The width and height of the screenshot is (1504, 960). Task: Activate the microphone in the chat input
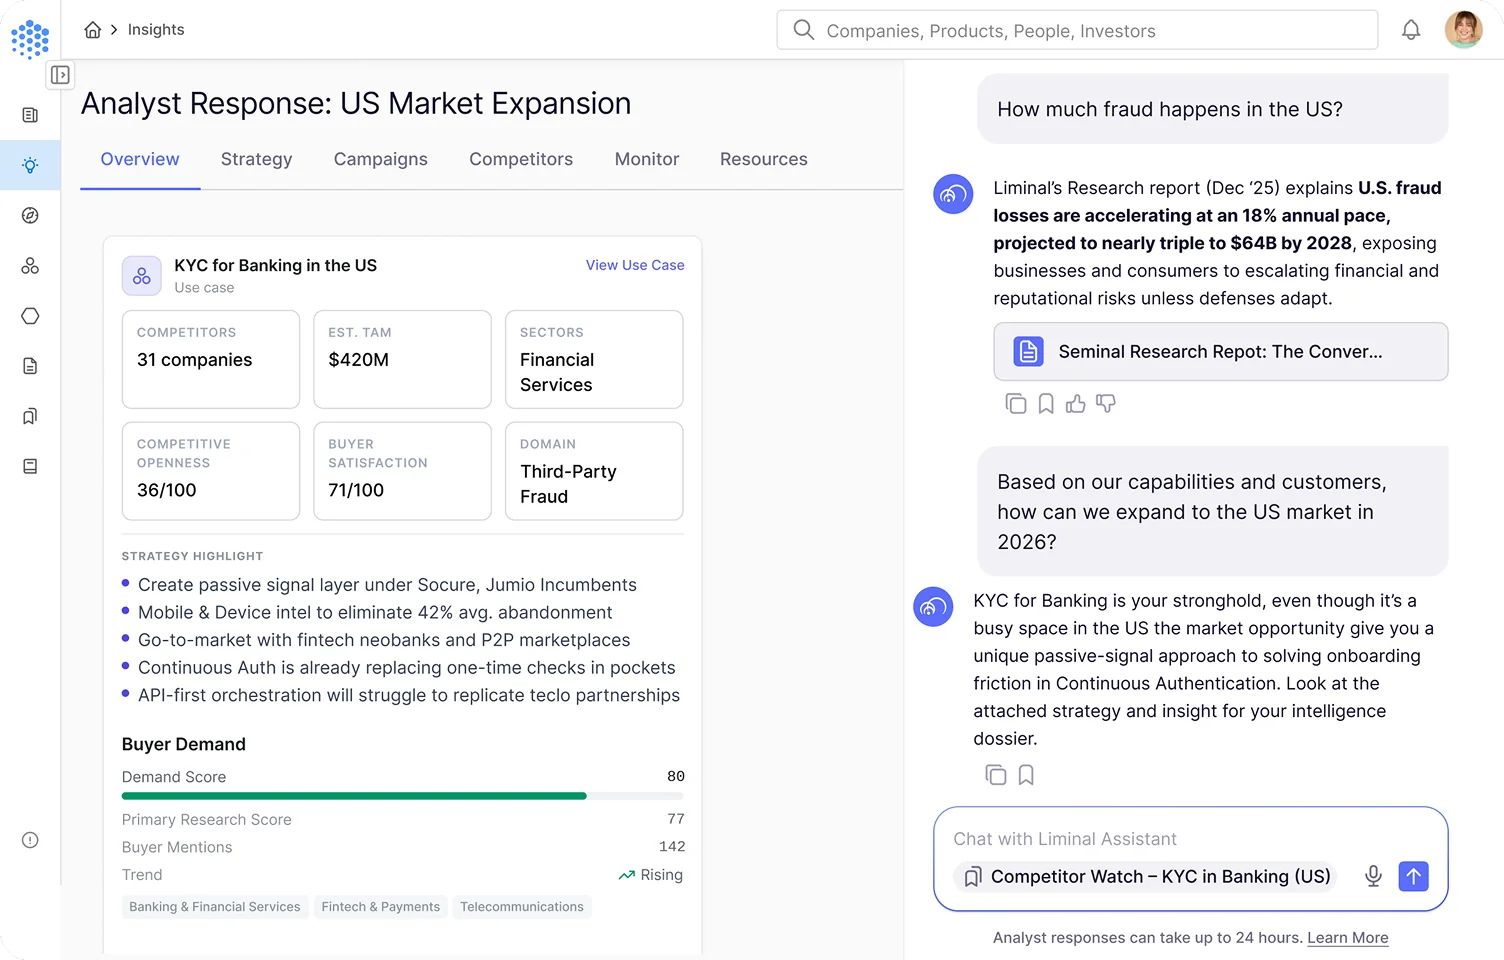point(1373,876)
